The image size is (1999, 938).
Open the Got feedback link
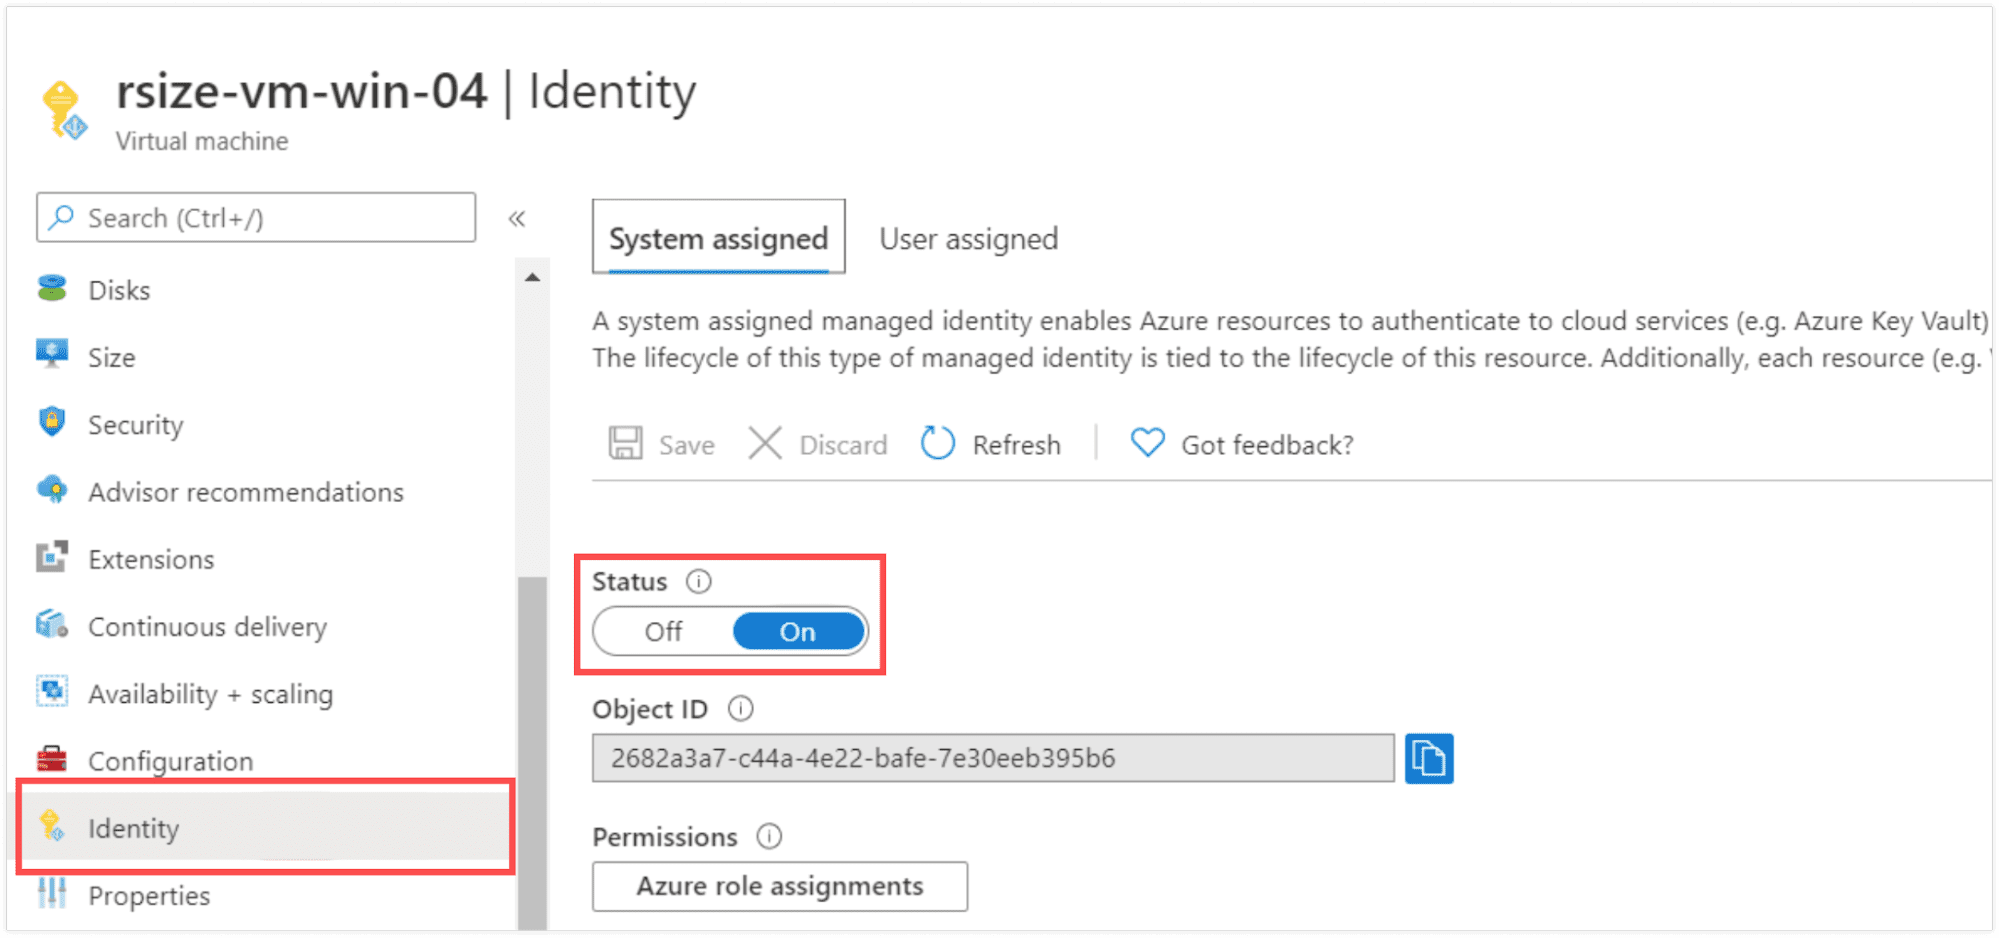click(1241, 444)
